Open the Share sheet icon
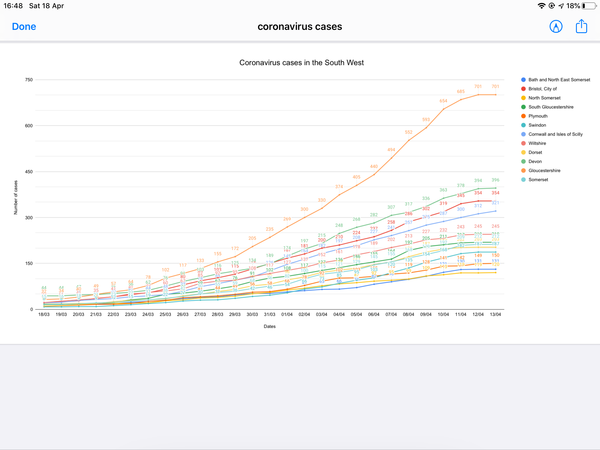 coord(581,26)
